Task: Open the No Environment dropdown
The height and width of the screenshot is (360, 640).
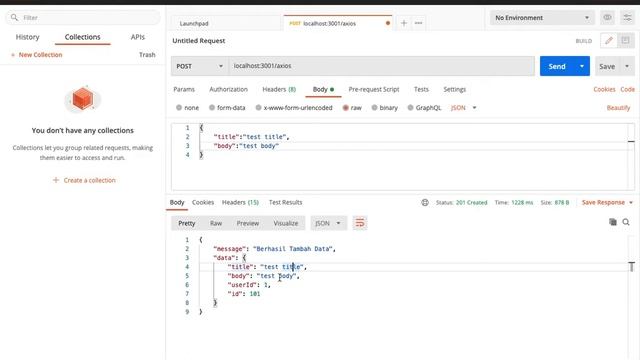Action: [x=542, y=18]
